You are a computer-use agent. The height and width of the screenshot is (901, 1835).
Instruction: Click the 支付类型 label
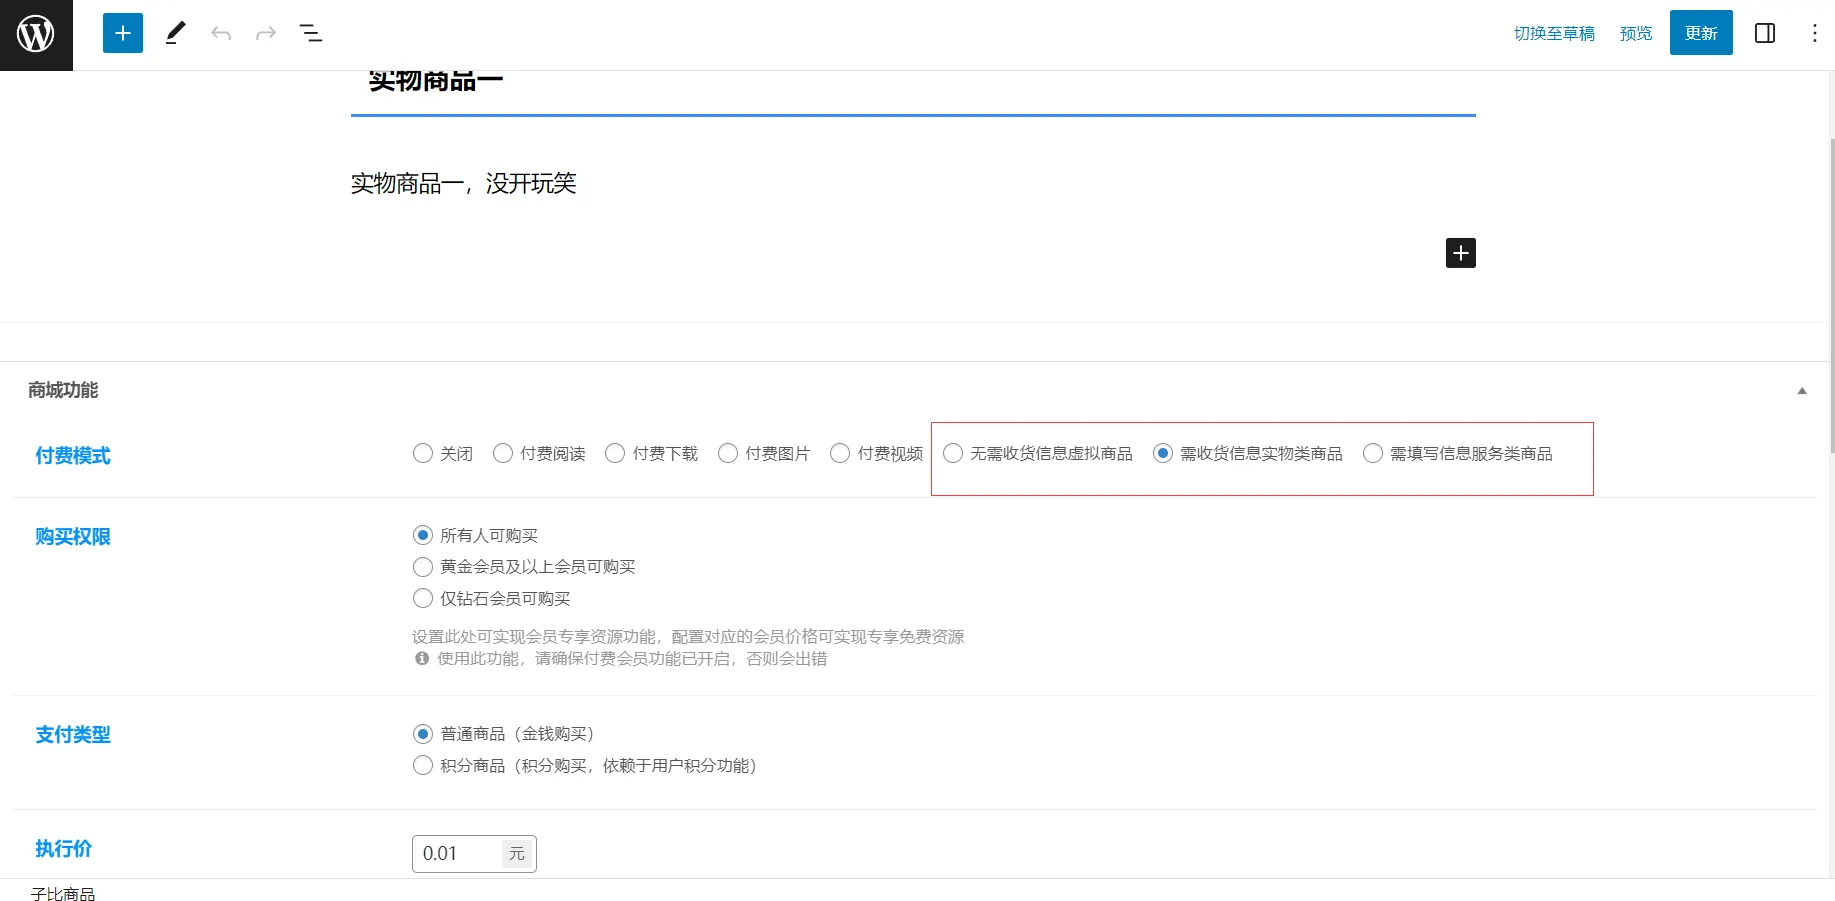73,735
